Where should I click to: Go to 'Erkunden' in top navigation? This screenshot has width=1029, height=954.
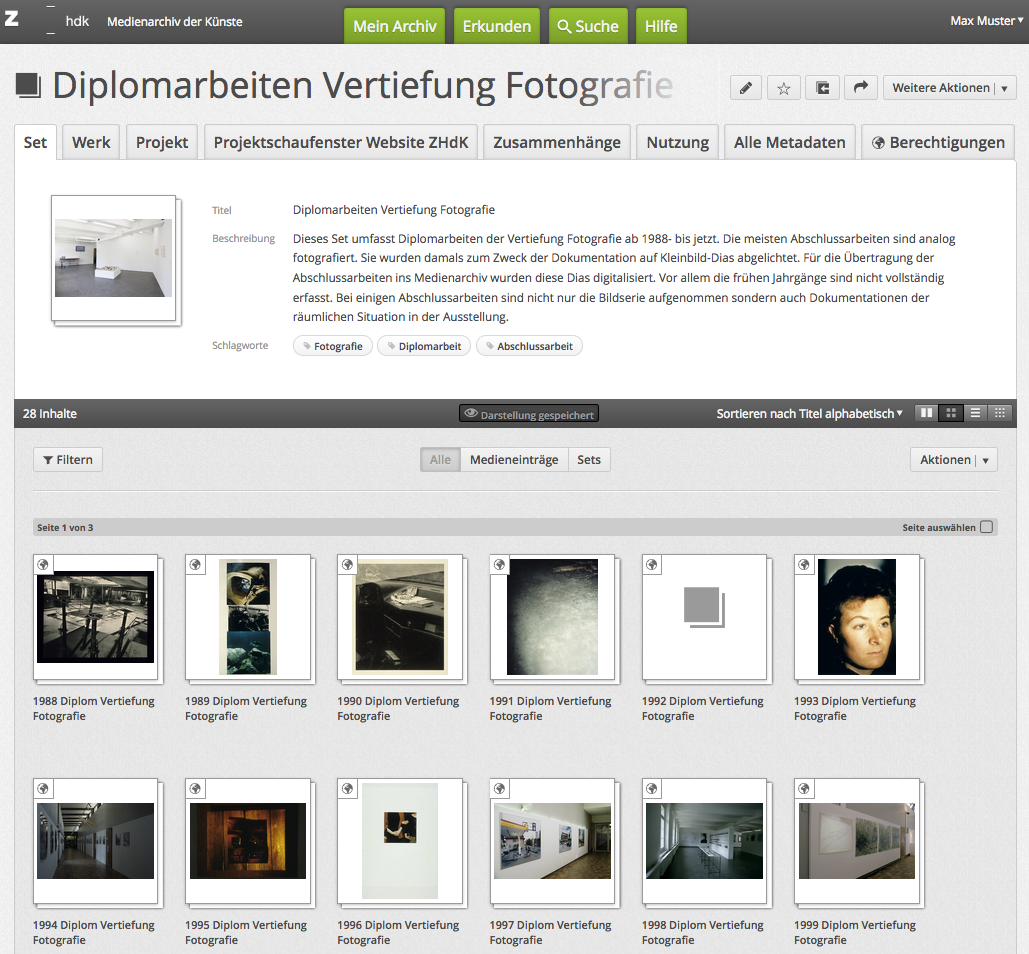[x=497, y=26]
